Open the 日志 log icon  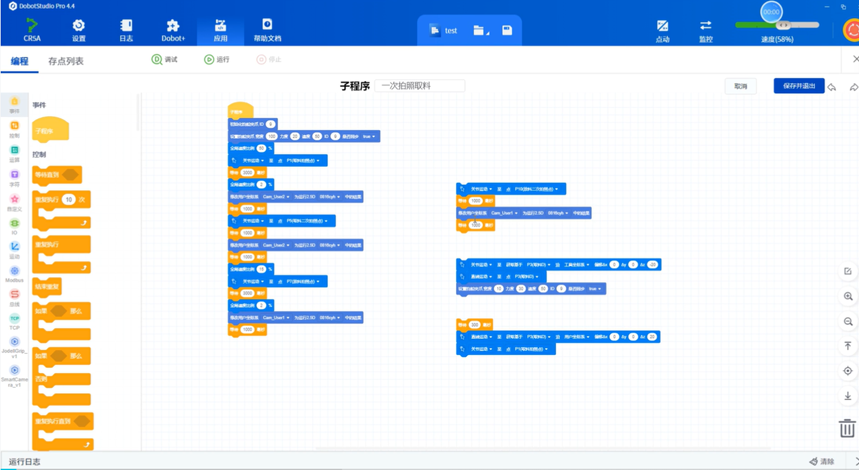126,30
